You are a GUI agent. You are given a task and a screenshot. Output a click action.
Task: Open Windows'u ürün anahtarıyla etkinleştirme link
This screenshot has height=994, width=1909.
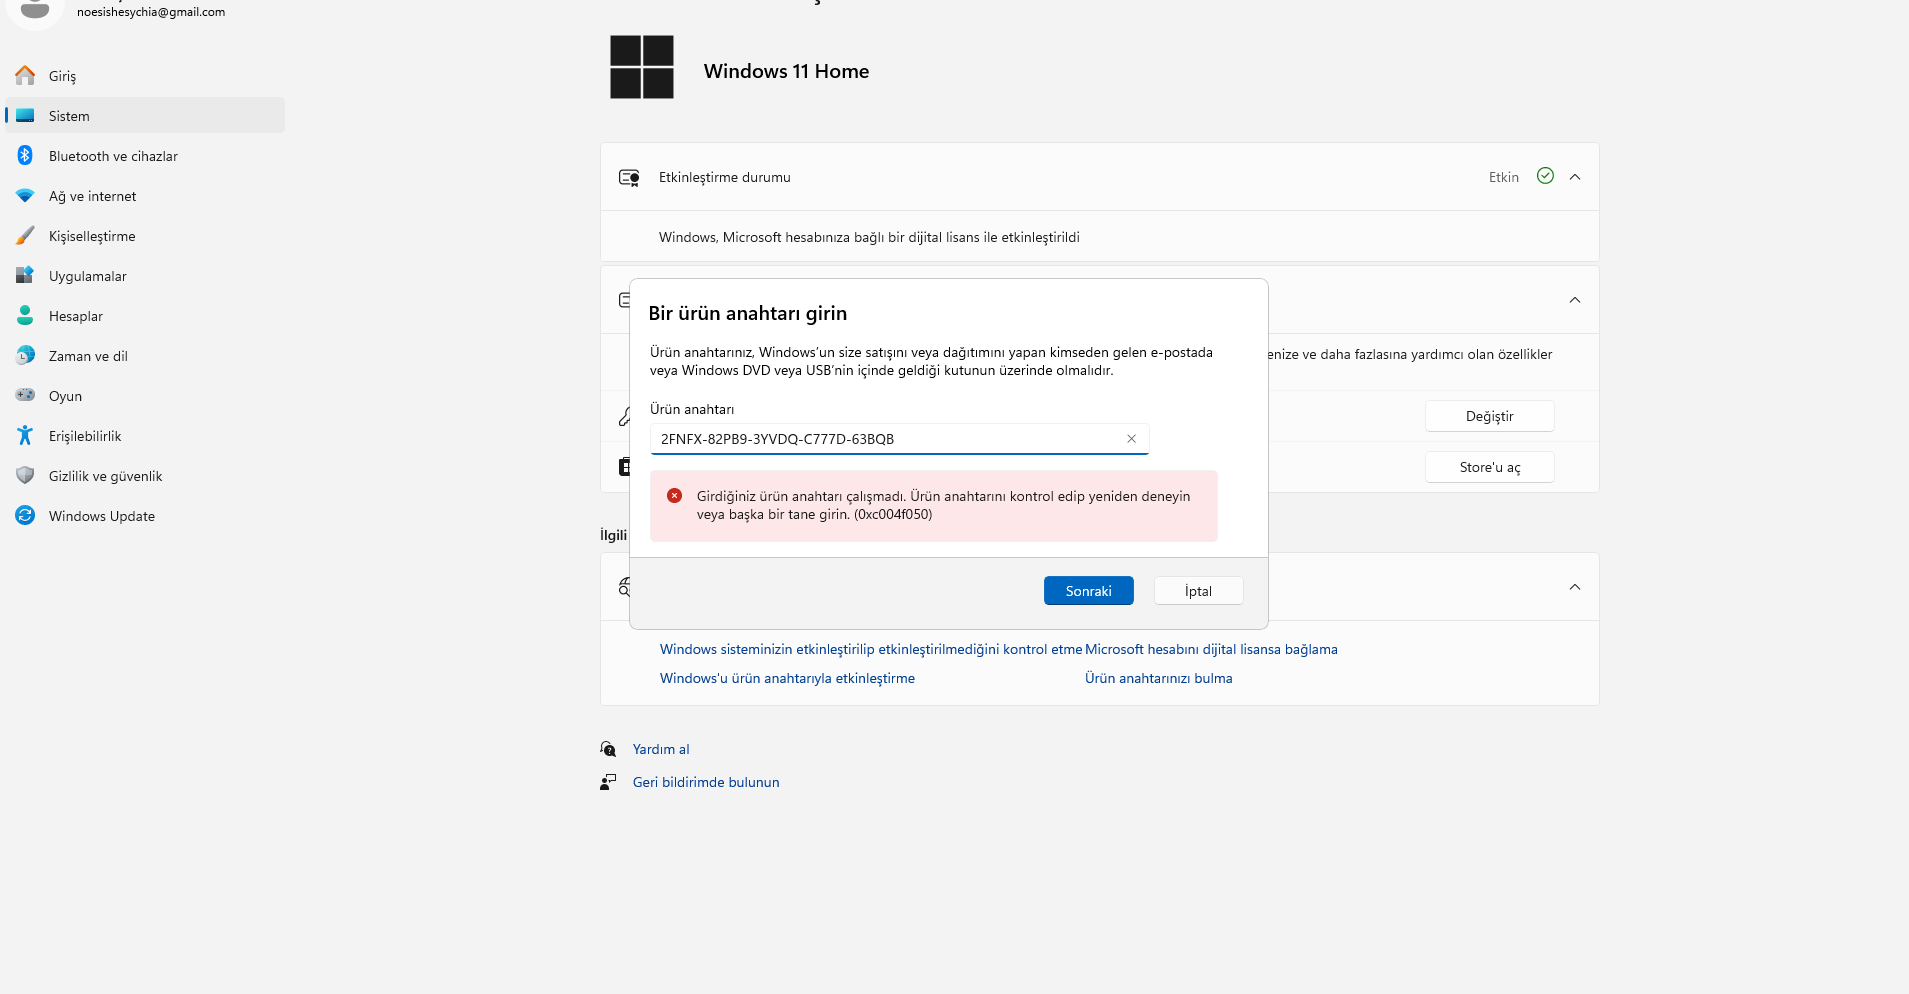(x=787, y=678)
